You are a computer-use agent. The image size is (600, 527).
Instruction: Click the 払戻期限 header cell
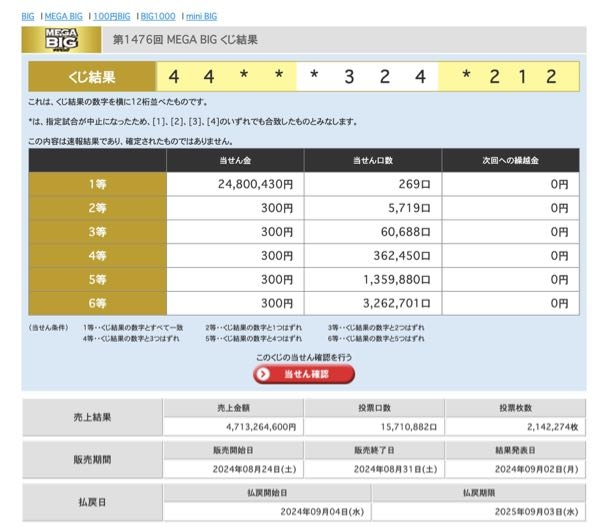[x=479, y=493]
